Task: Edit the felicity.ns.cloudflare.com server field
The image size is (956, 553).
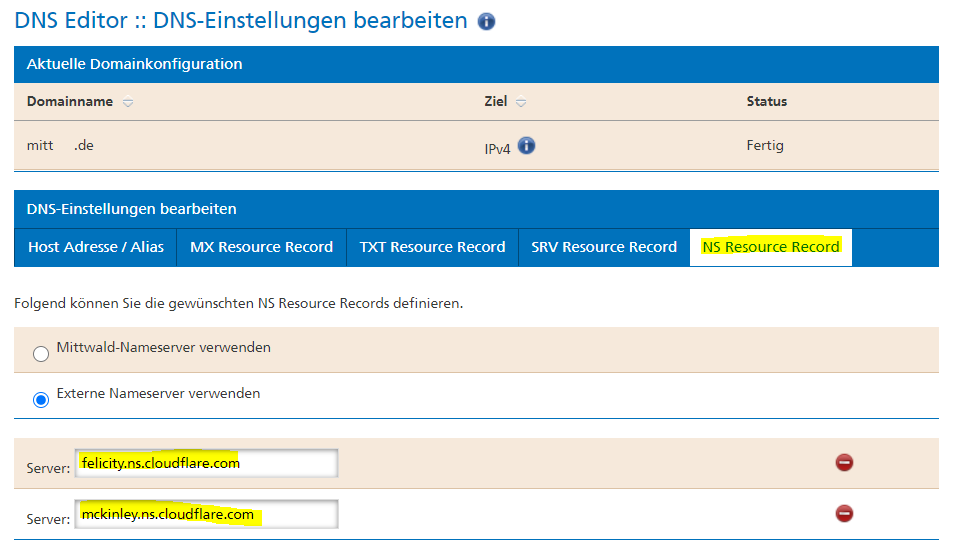Action: [x=206, y=463]
